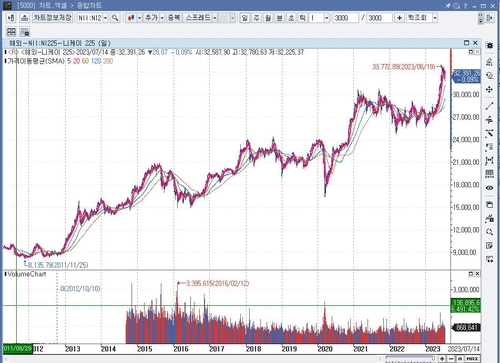Image resolution: width=500 pixels, height=363 pixels.
Task: Click the multi-chart grid layout icon
Action: point(11,32)
